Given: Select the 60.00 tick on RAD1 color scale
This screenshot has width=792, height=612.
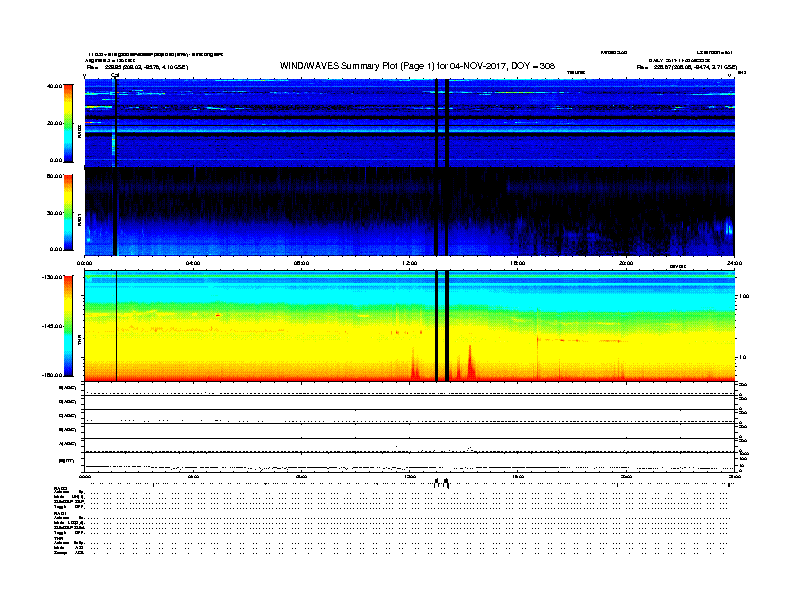Looking at the screenshot, I should [54, 176].
